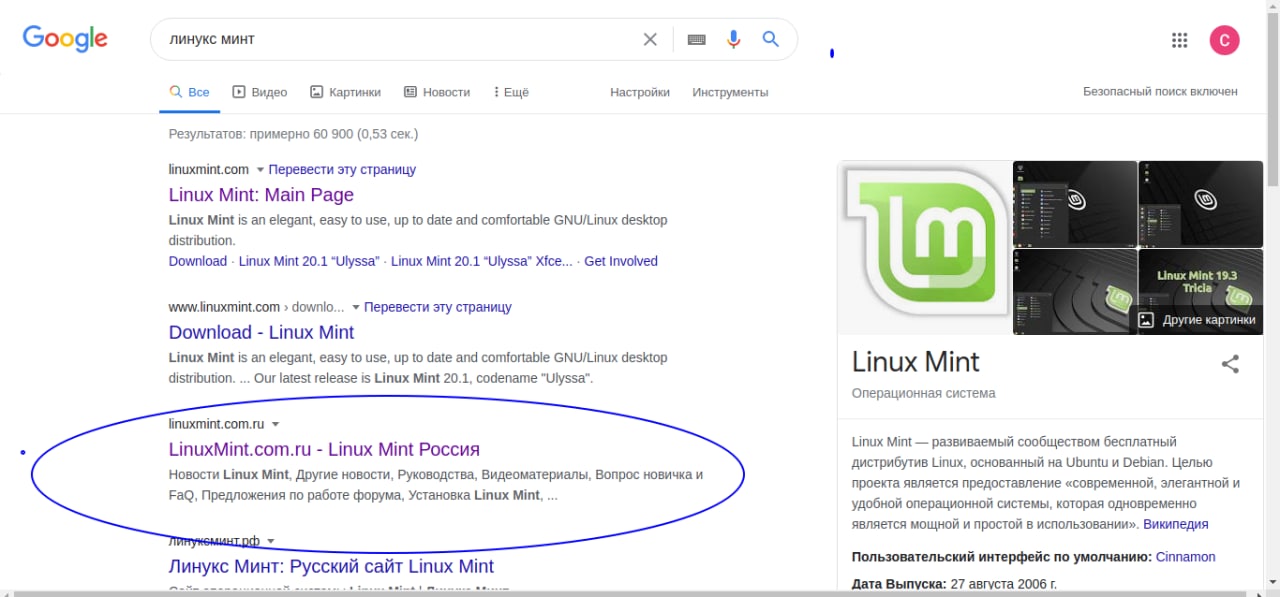Open Linux Mint 20.1 “Ulyssa” sitelink
This screenshot has height=597, width=1280.
309,261
